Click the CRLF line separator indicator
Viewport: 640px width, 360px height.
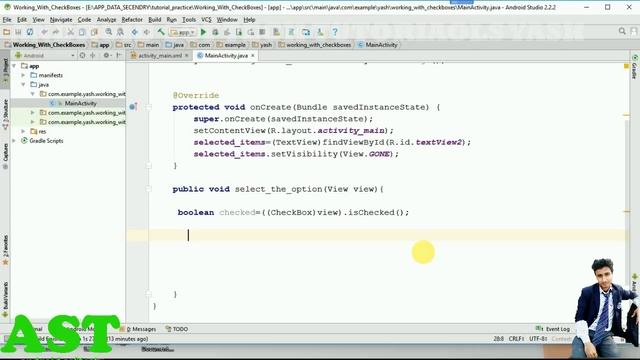[x=516, y=339]
